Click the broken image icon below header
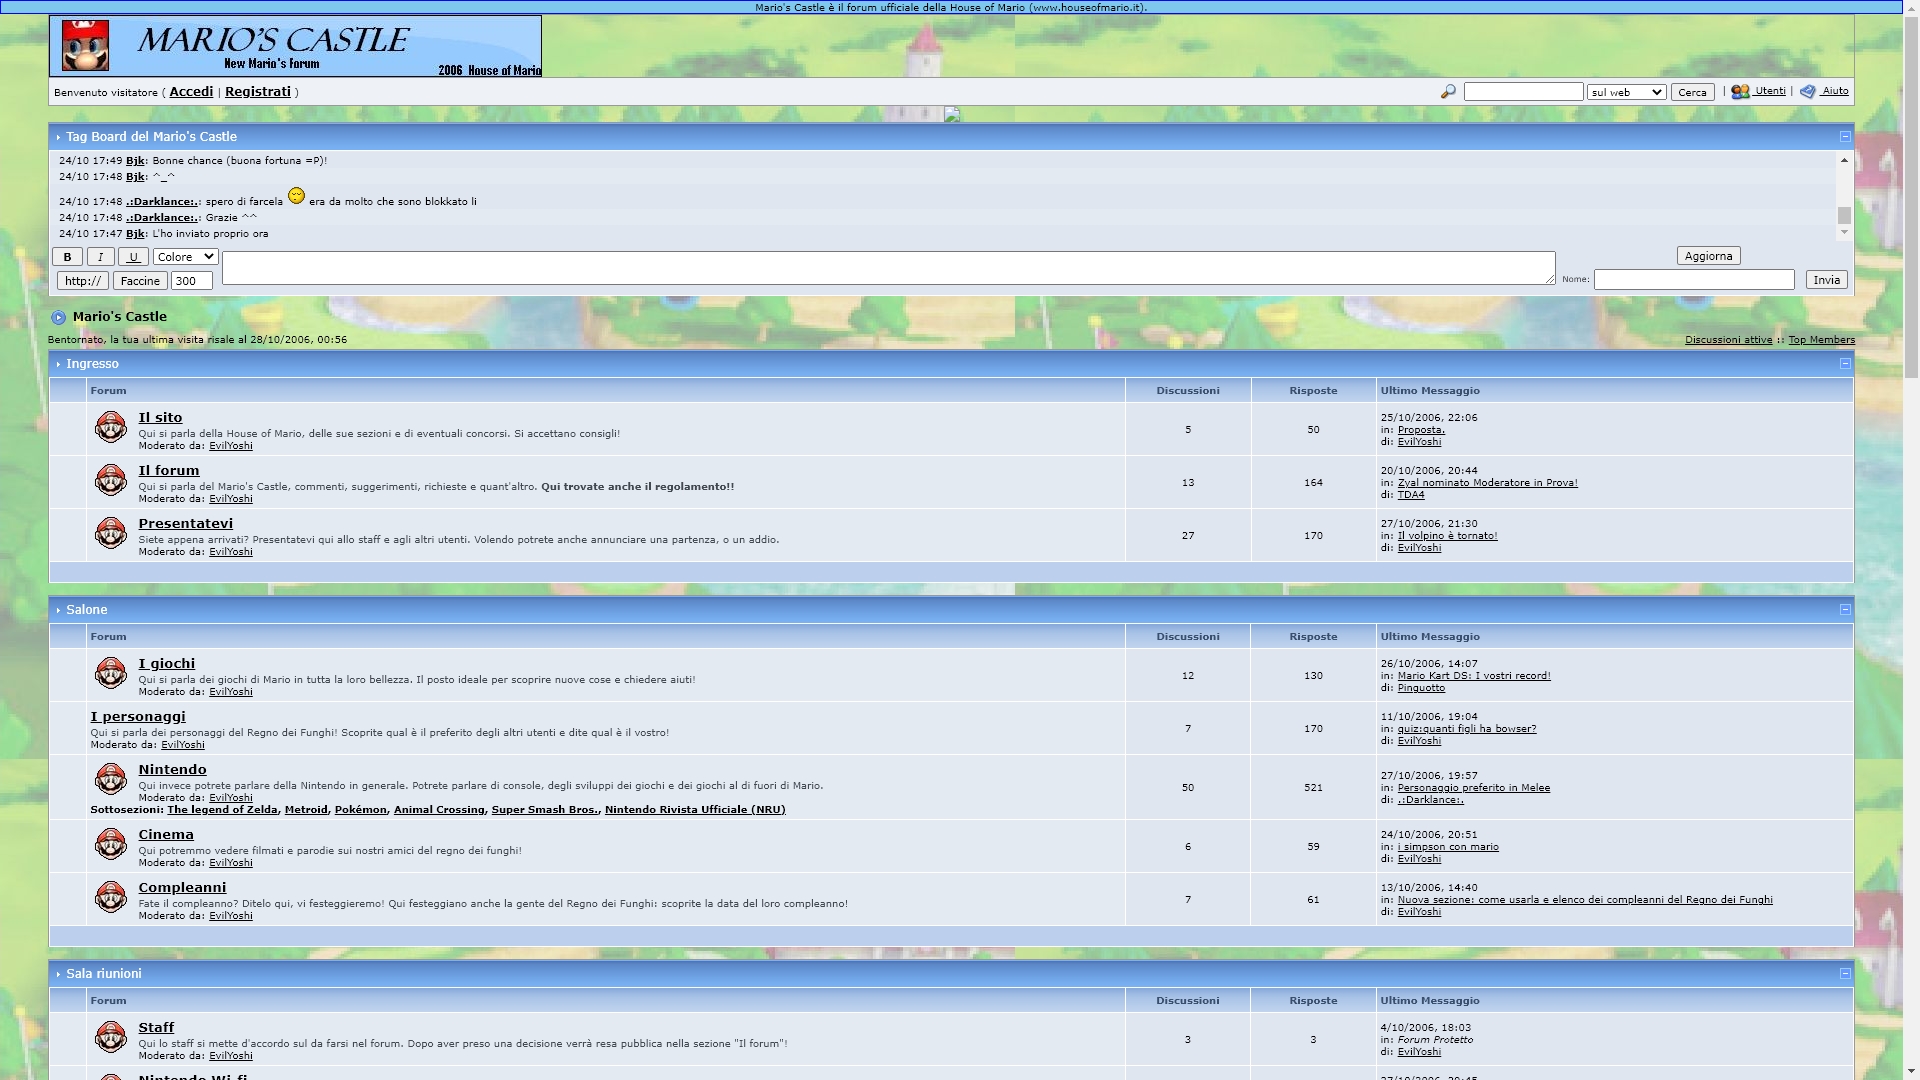Viewport: 1920px width, 1080px height. click(x=952, y=115)
